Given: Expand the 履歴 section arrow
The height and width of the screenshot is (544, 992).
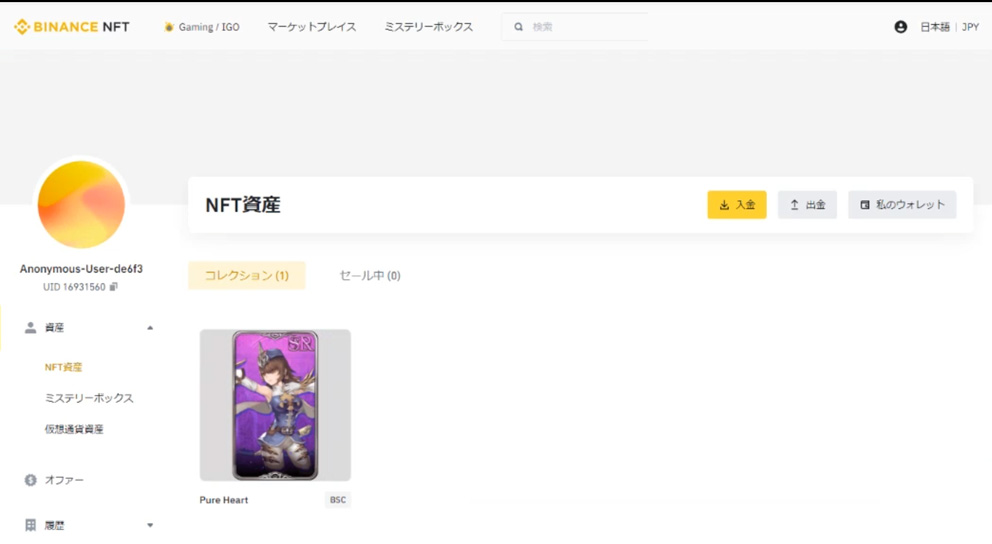Looking at the screenshot, I should coord(150,525).
